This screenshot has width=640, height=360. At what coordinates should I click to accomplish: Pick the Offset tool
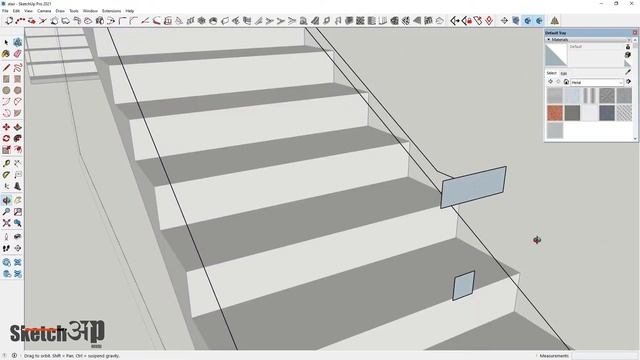(18, 150)
